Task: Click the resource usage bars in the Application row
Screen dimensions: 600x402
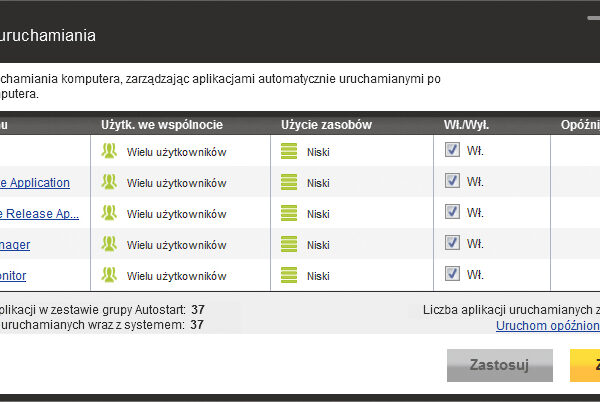Action: click(289, 182)
